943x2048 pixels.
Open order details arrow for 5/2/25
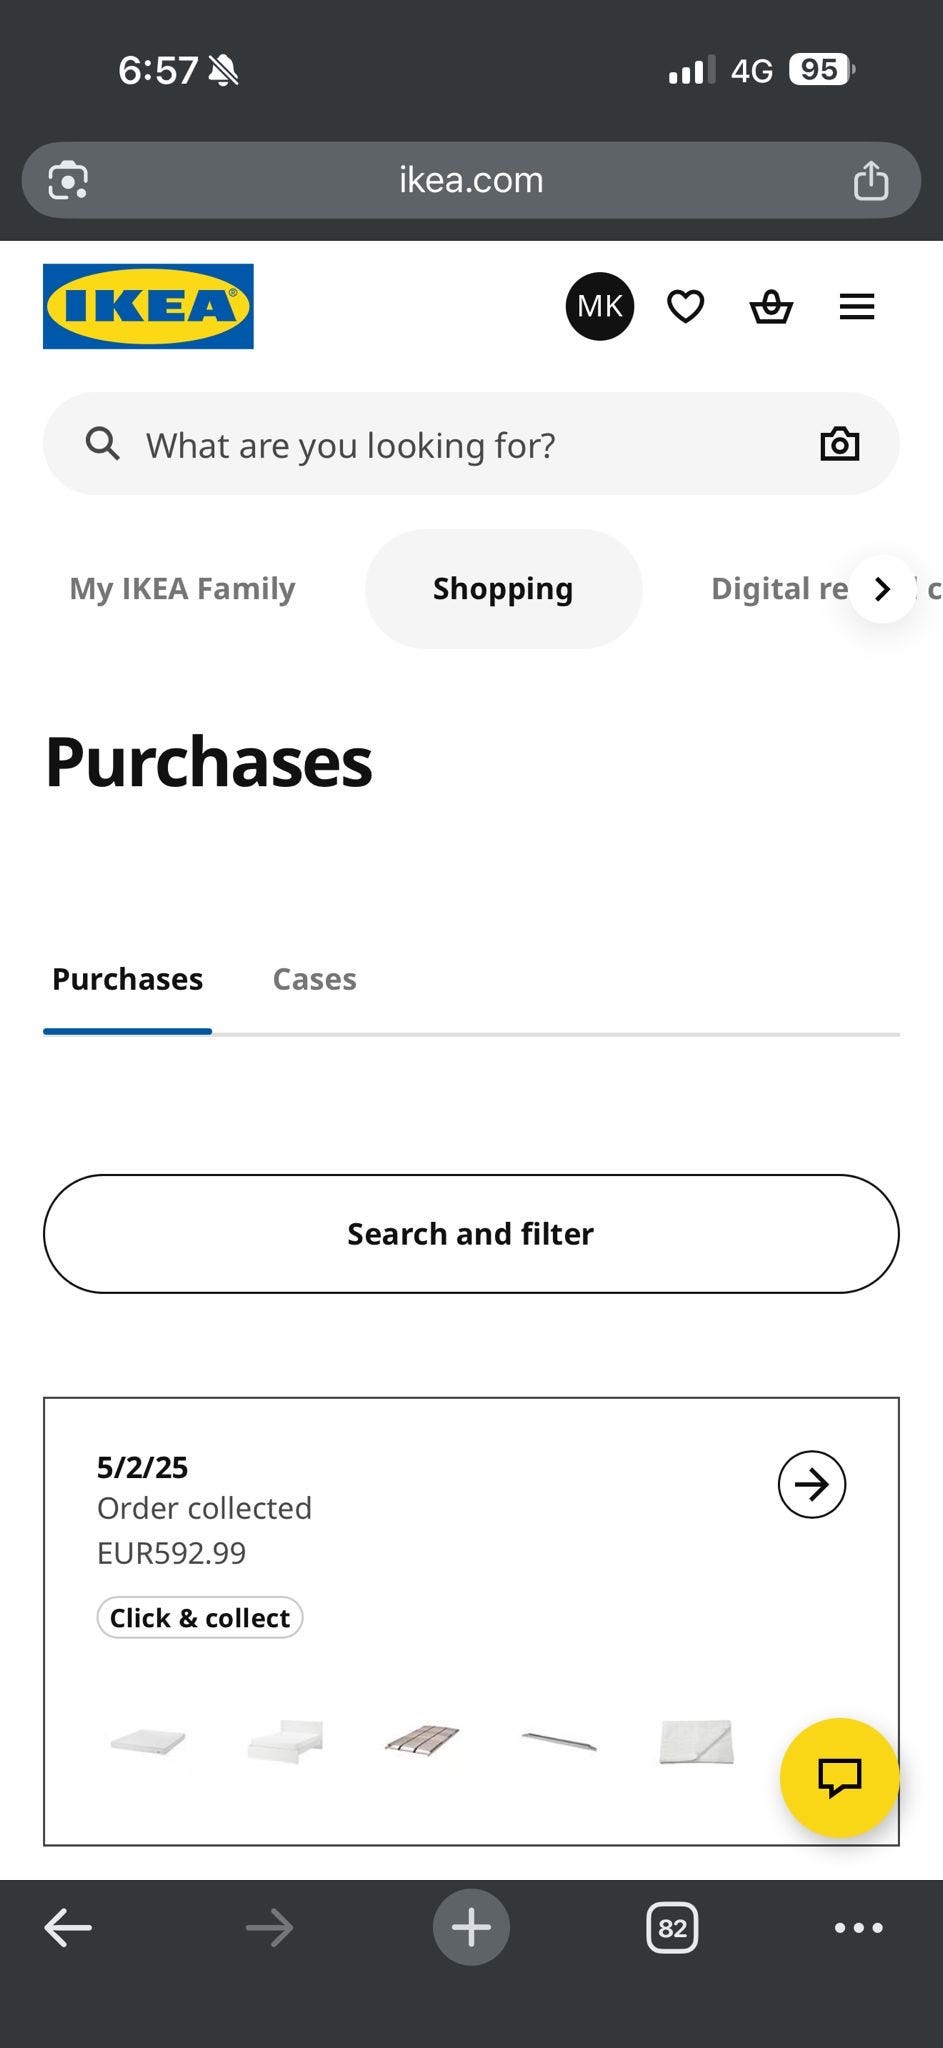(811, 1484)
